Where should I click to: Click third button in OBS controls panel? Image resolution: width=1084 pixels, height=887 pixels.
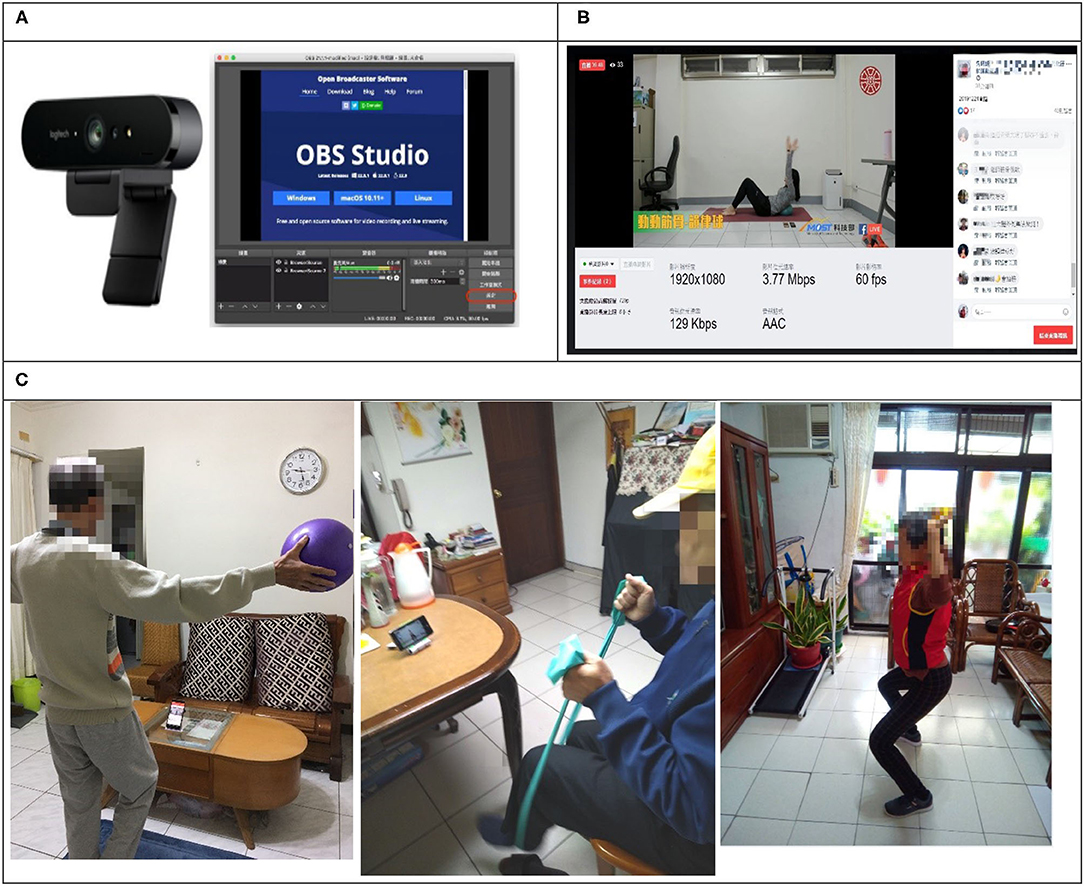tap(491, 284)
